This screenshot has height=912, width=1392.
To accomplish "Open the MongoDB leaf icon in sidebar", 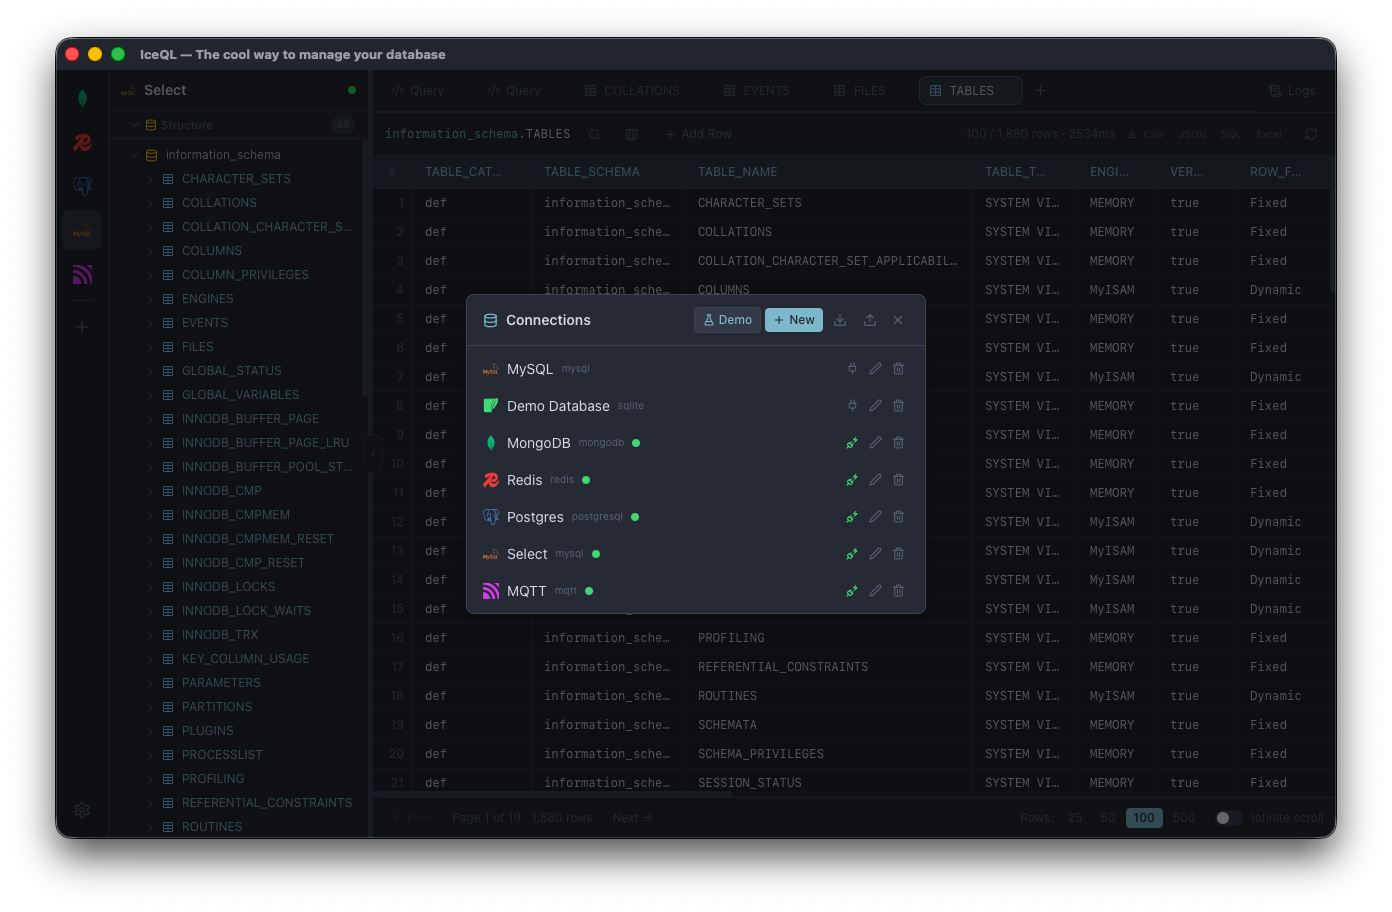I will point(82,98).
